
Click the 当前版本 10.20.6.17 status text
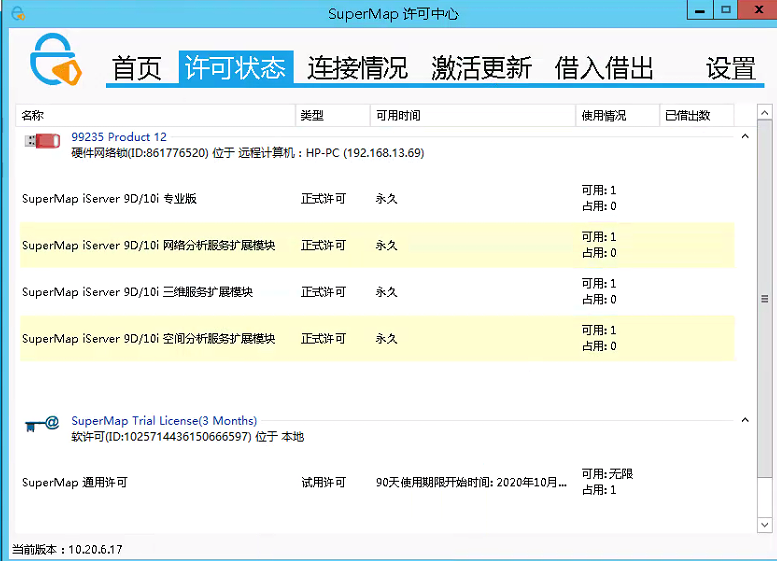[x=67, y=549]
